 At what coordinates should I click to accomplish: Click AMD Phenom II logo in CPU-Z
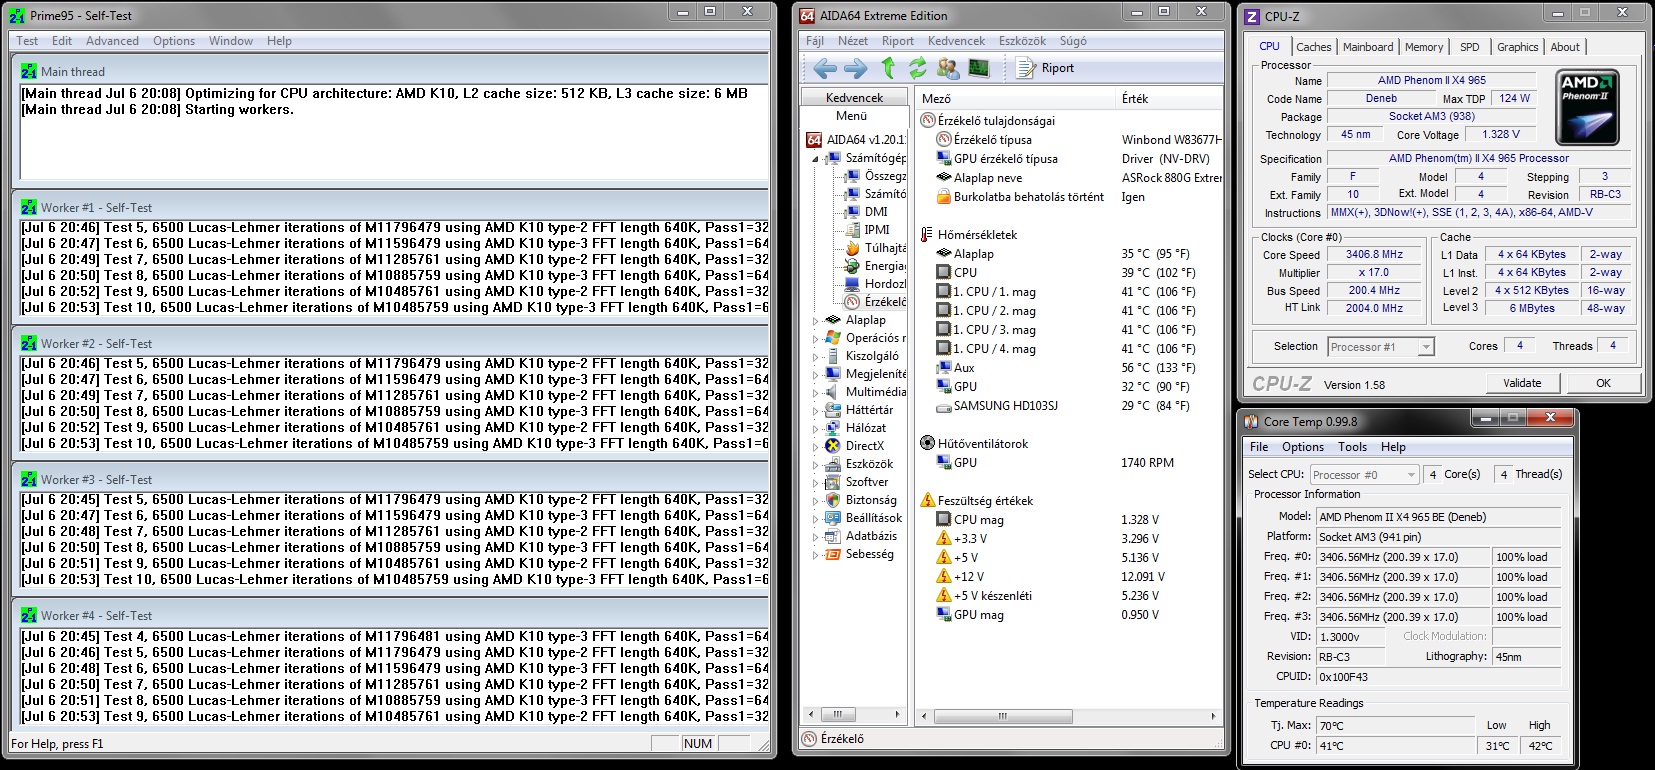pos(1587,108)
